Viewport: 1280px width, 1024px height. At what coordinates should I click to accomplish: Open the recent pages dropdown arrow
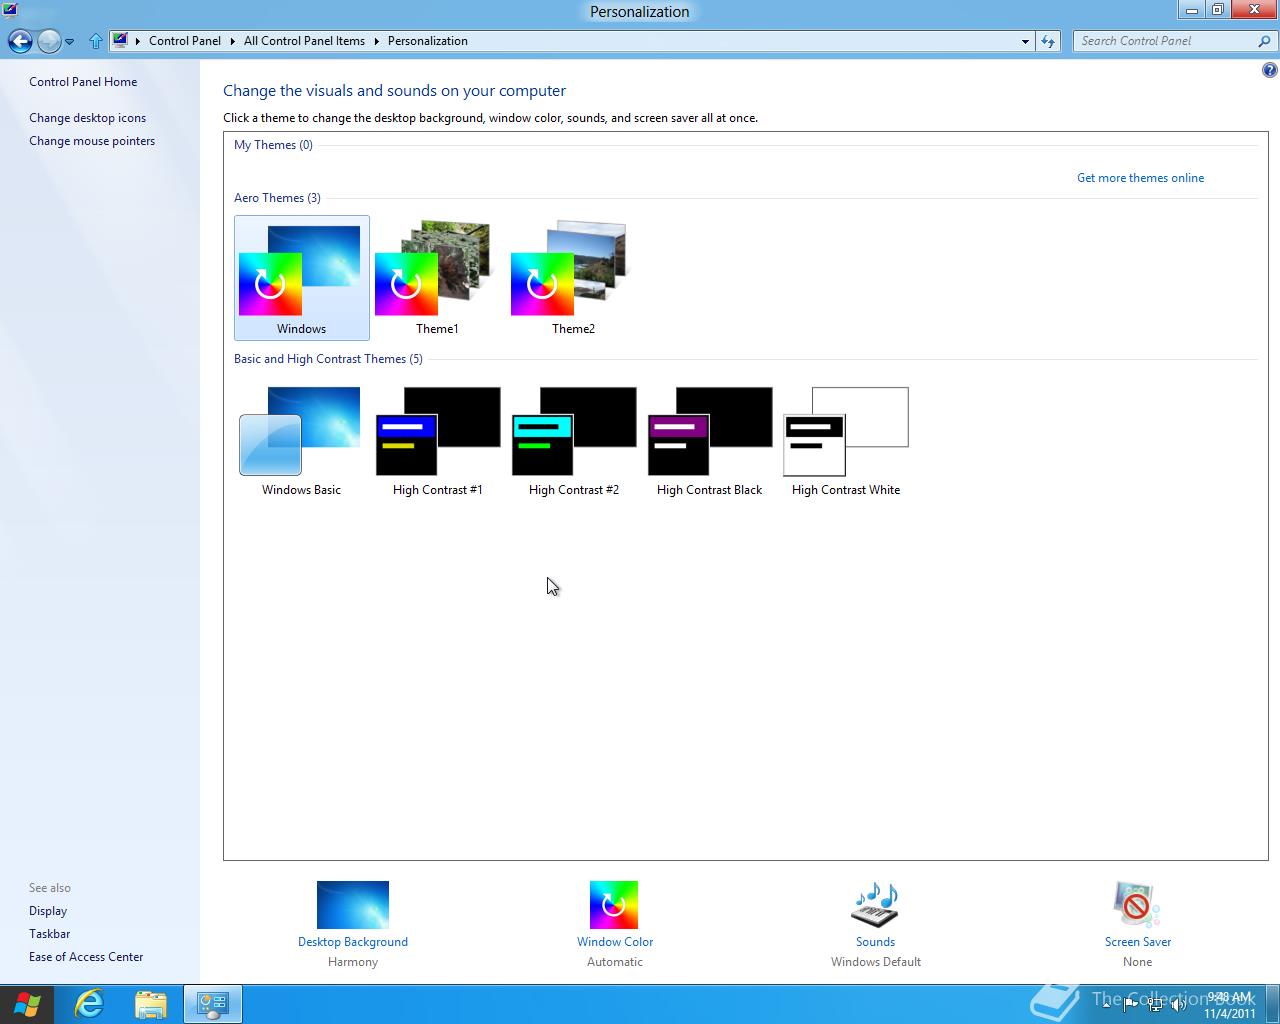[70, 42]
